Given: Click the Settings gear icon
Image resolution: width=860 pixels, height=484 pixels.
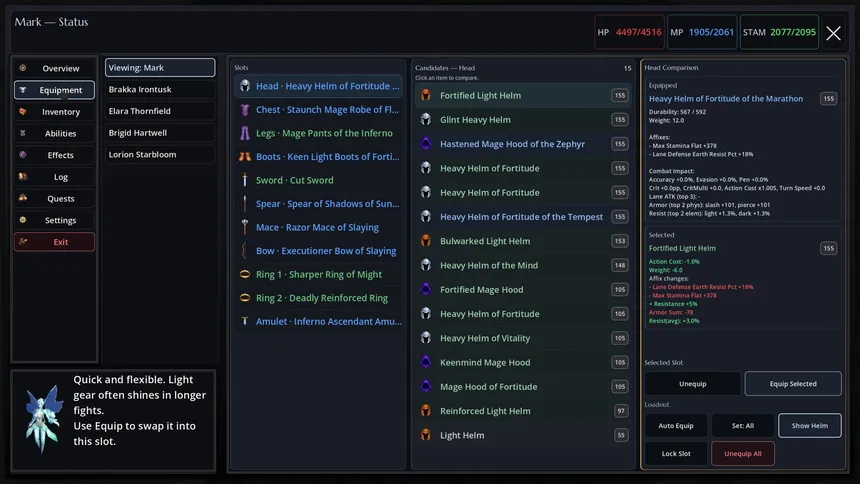Looking at the screenshot, I should point(23,220).
